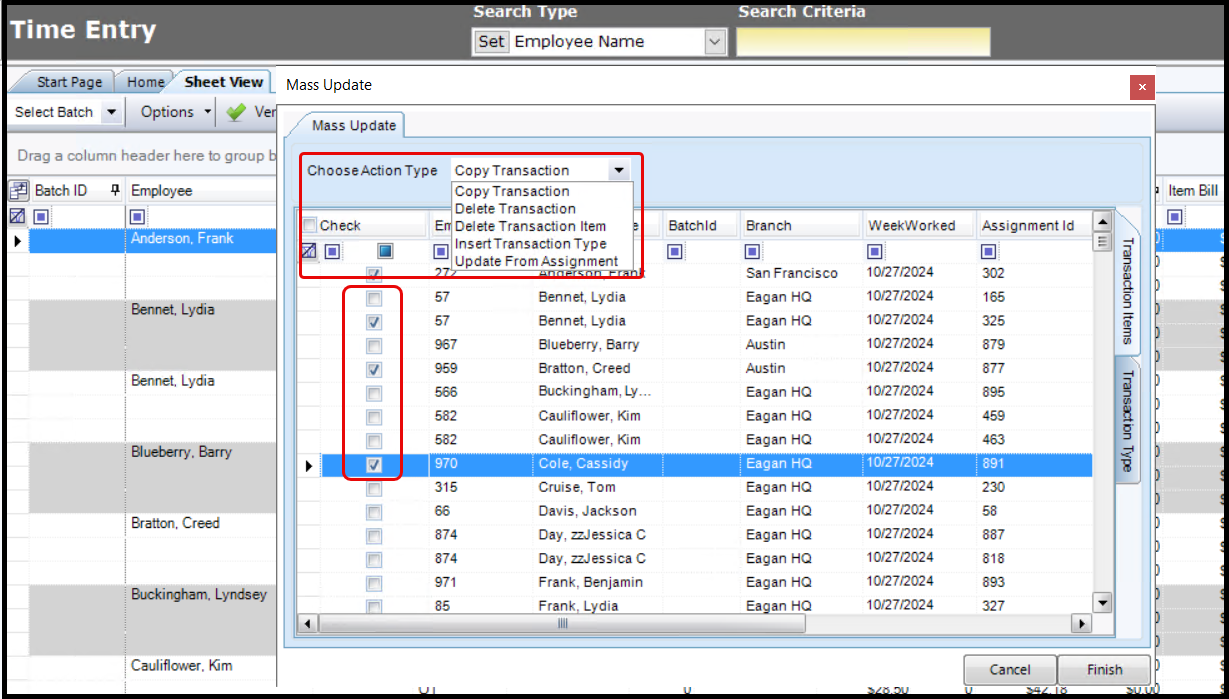Click the yellow Search Criteria input field
The height and width of the screenshot is (699, 1229).
pyautogui.click(x=863, y=42)
